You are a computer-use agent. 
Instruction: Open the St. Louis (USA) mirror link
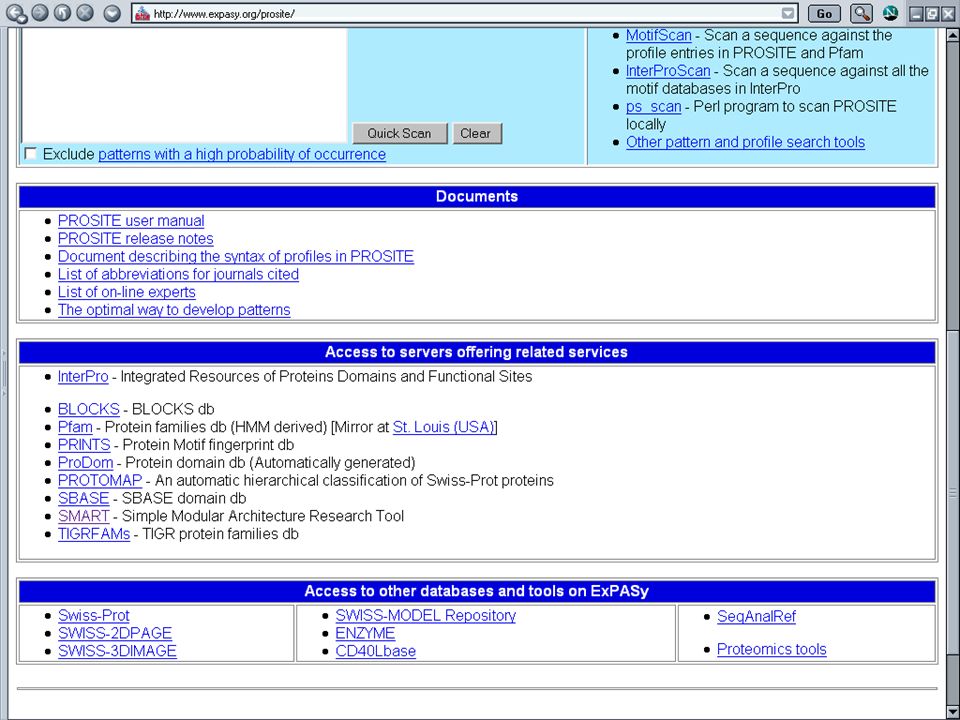[x=443, y=427]
